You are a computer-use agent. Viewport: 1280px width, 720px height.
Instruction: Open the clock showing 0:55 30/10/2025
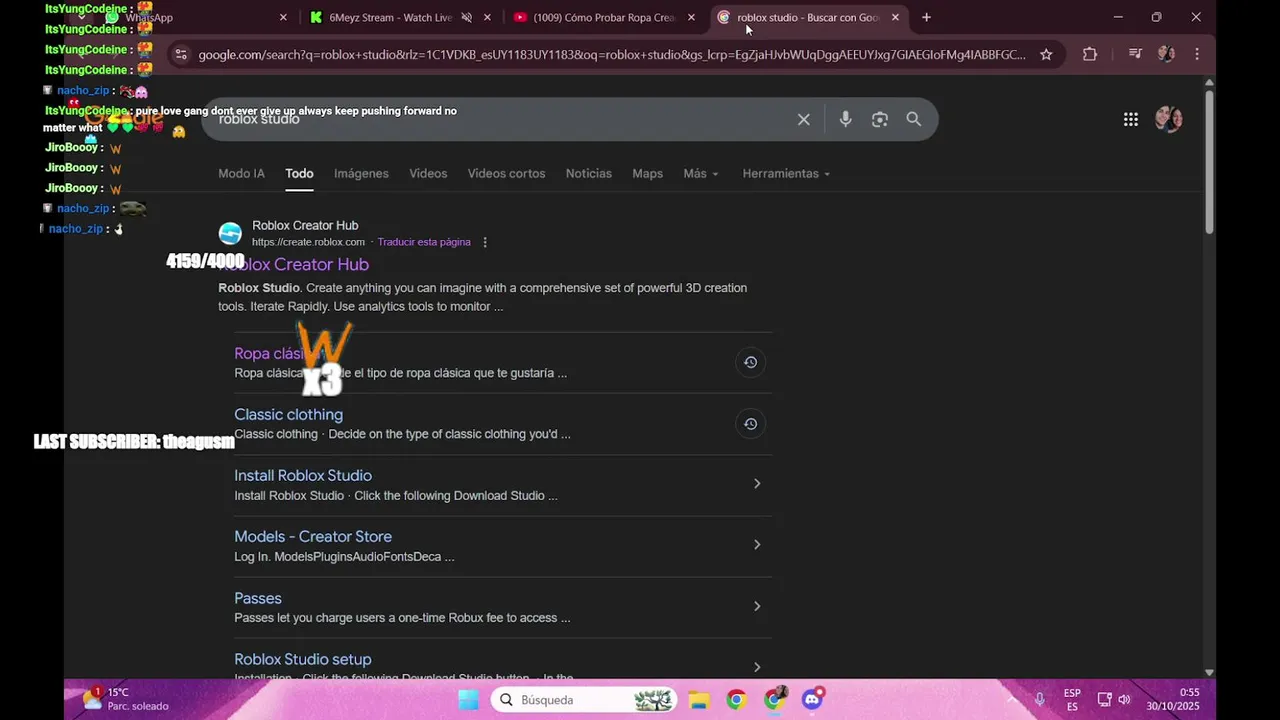pos(1175,699)
